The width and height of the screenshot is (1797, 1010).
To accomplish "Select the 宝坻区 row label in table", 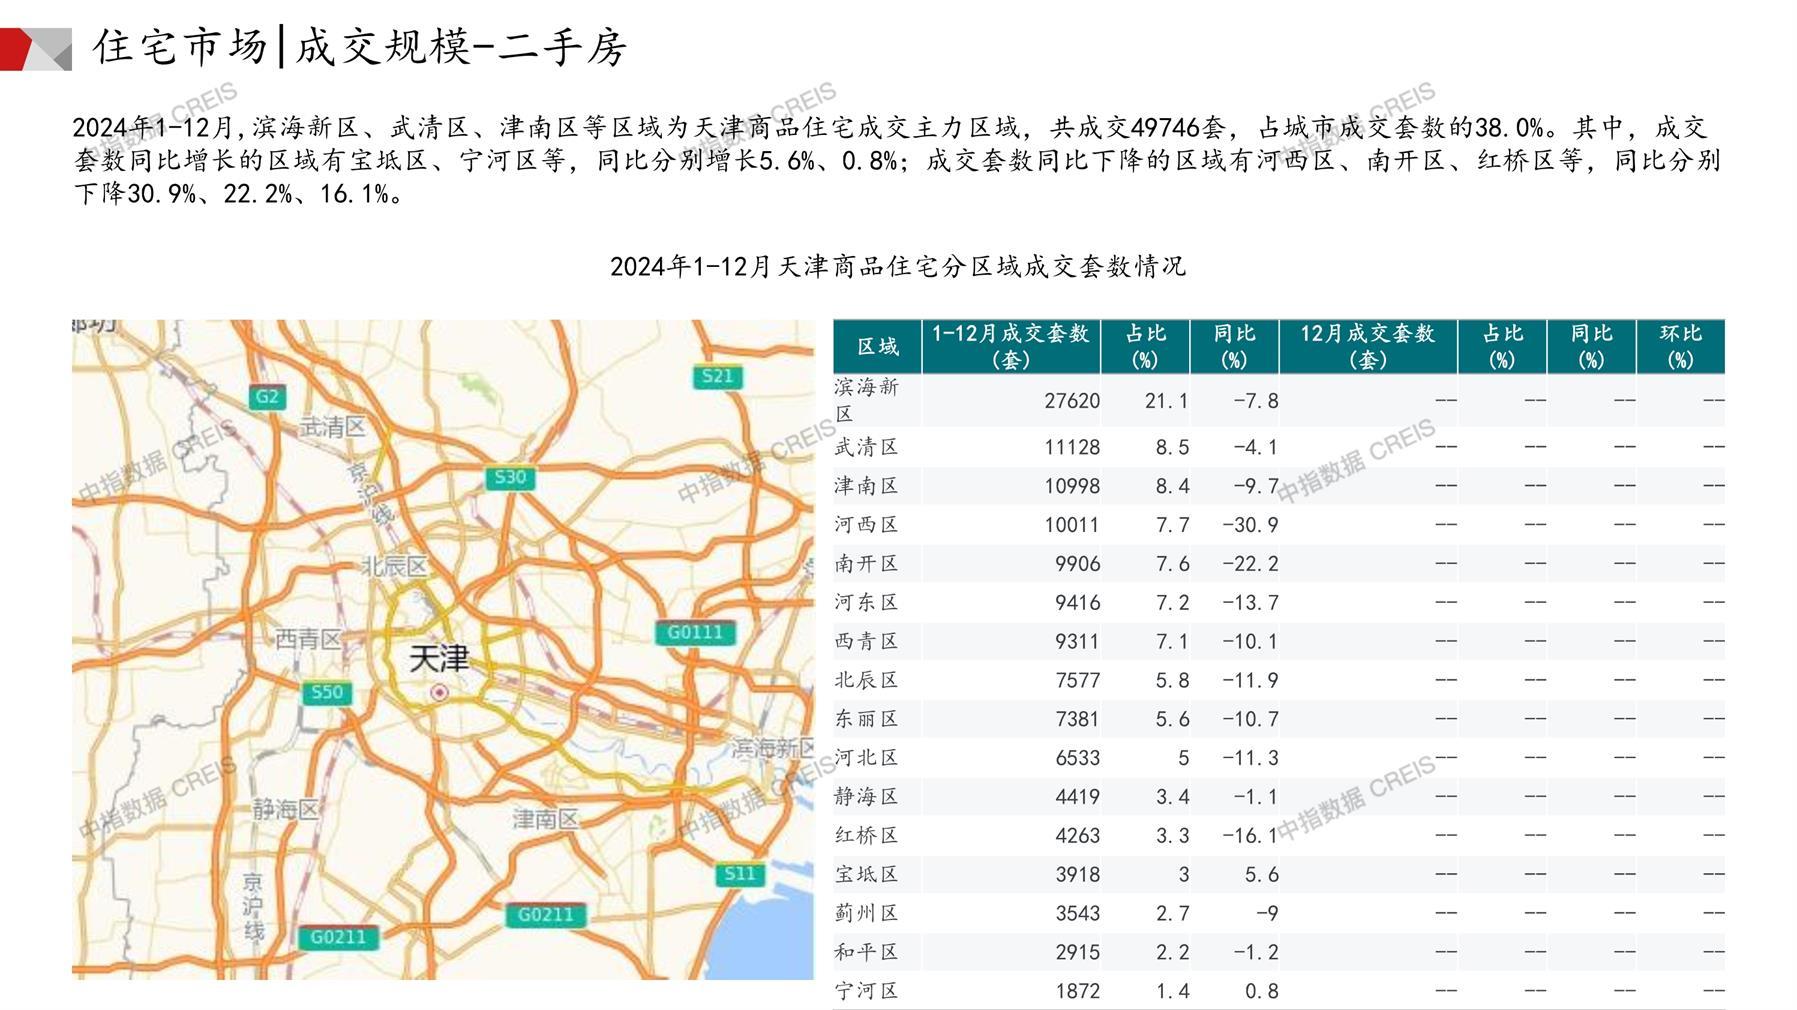I will (x=866, y=874).
